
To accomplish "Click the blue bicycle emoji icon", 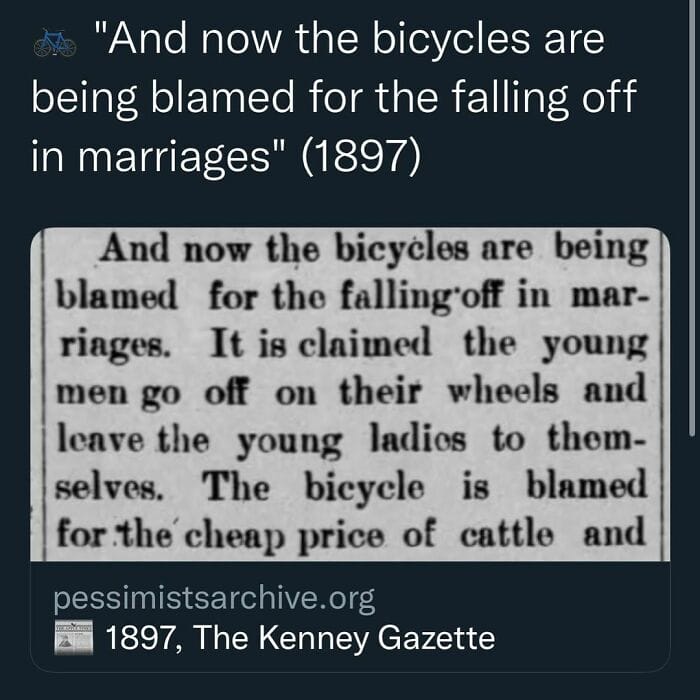I will tap(55, 43).
